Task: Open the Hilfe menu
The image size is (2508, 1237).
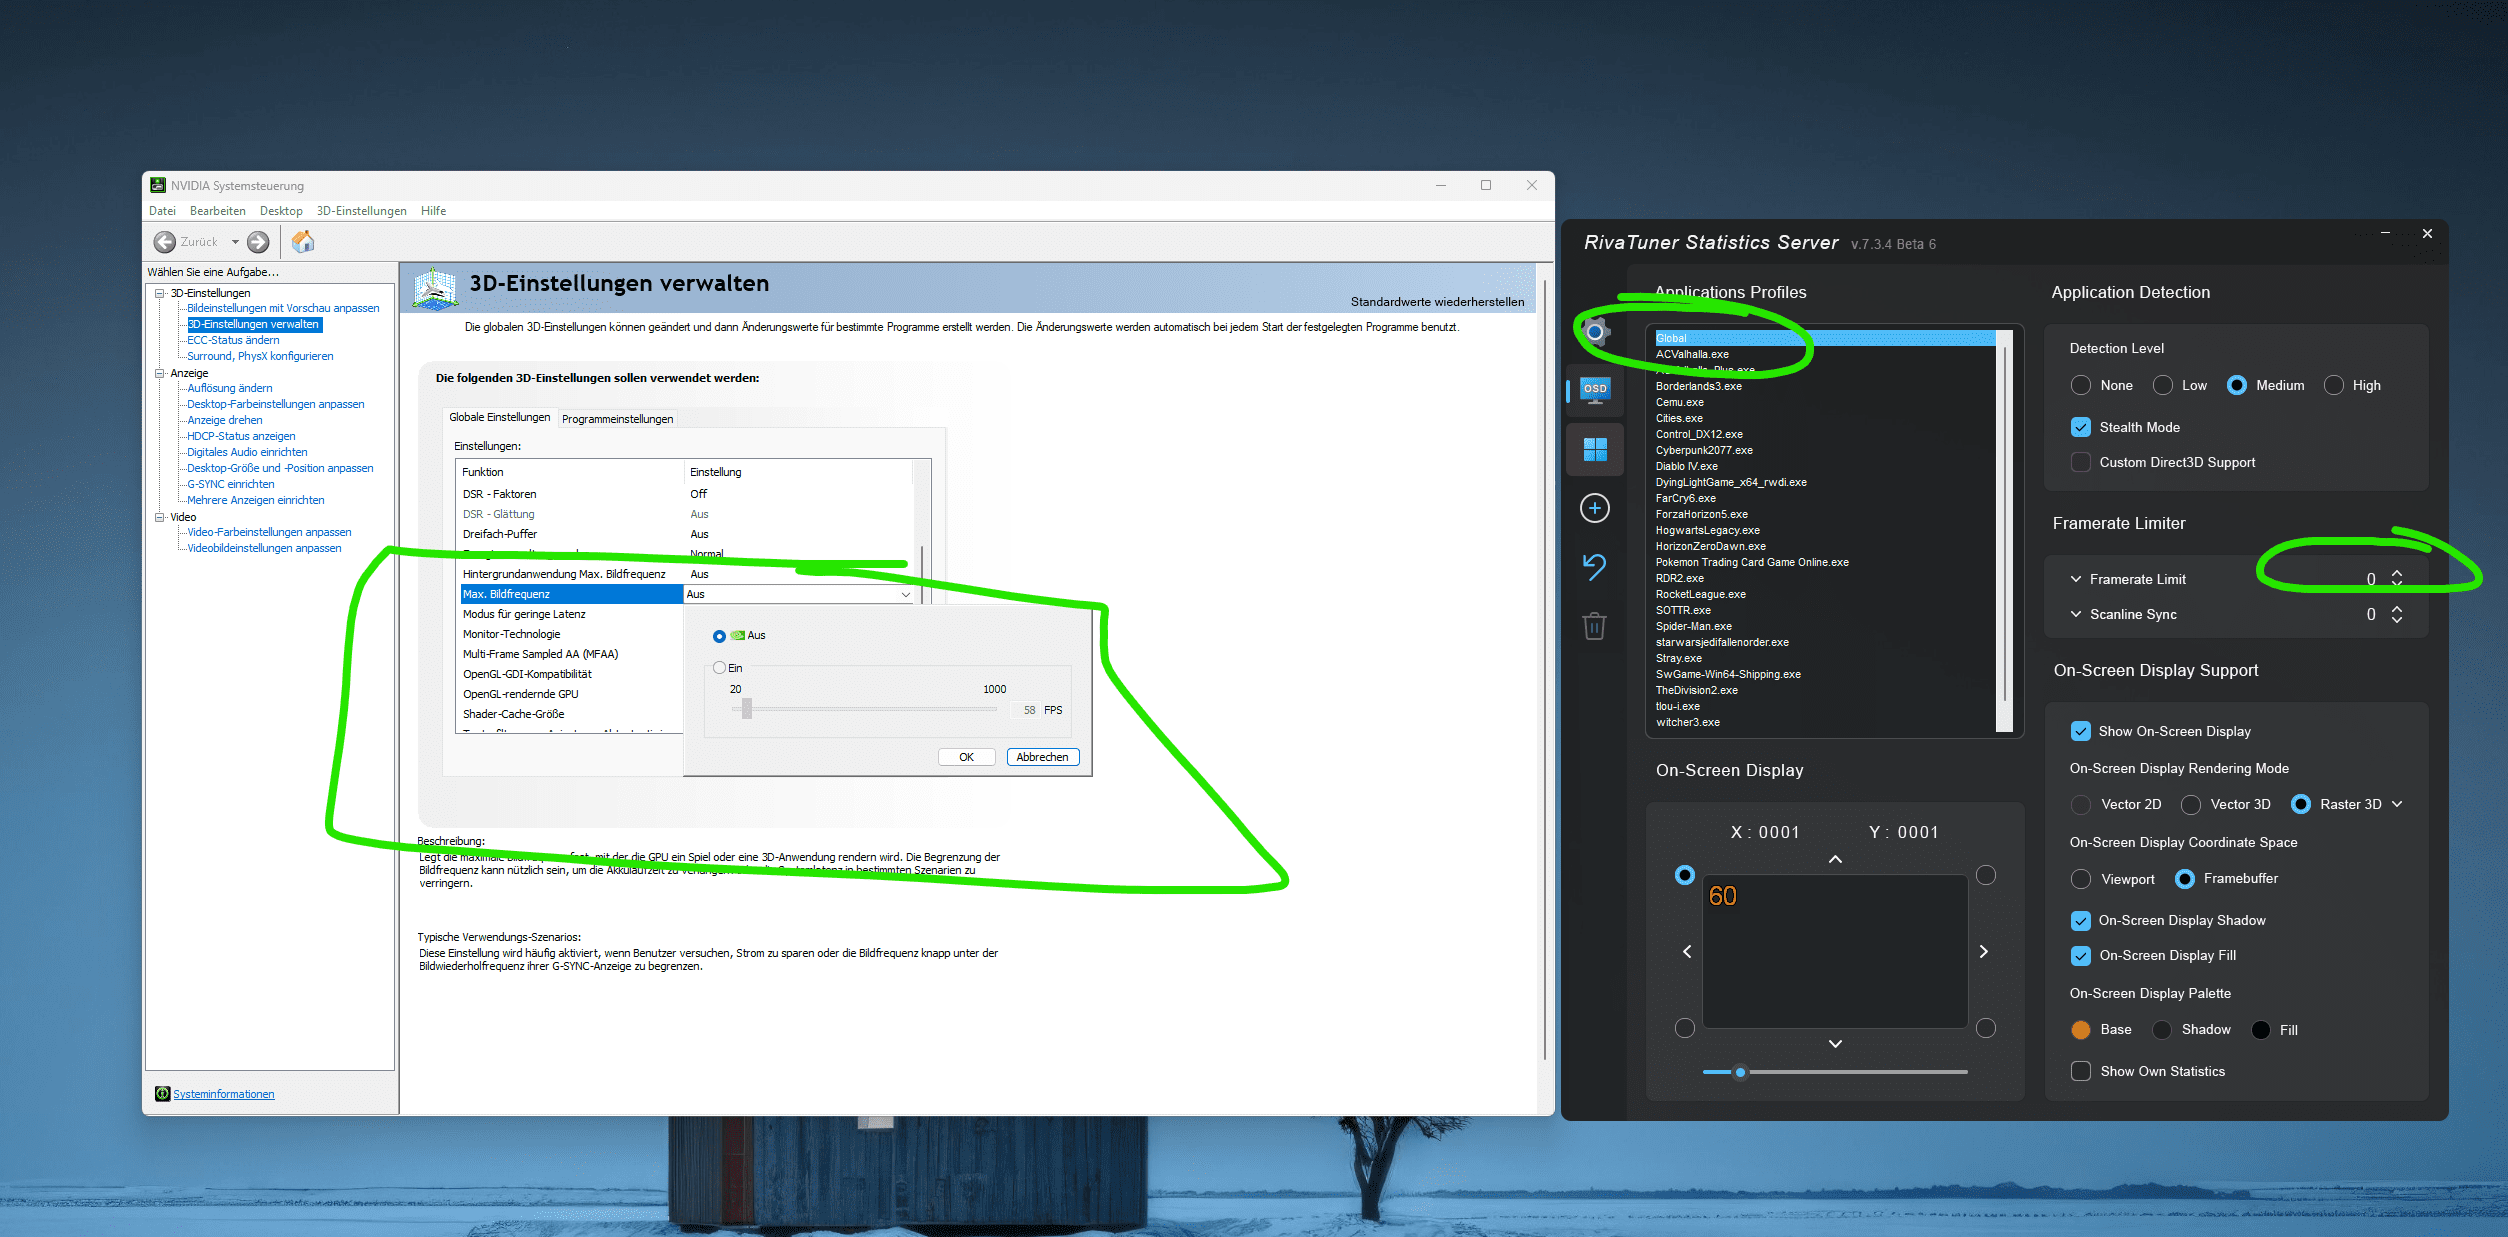Action: (x=434, y=211)
